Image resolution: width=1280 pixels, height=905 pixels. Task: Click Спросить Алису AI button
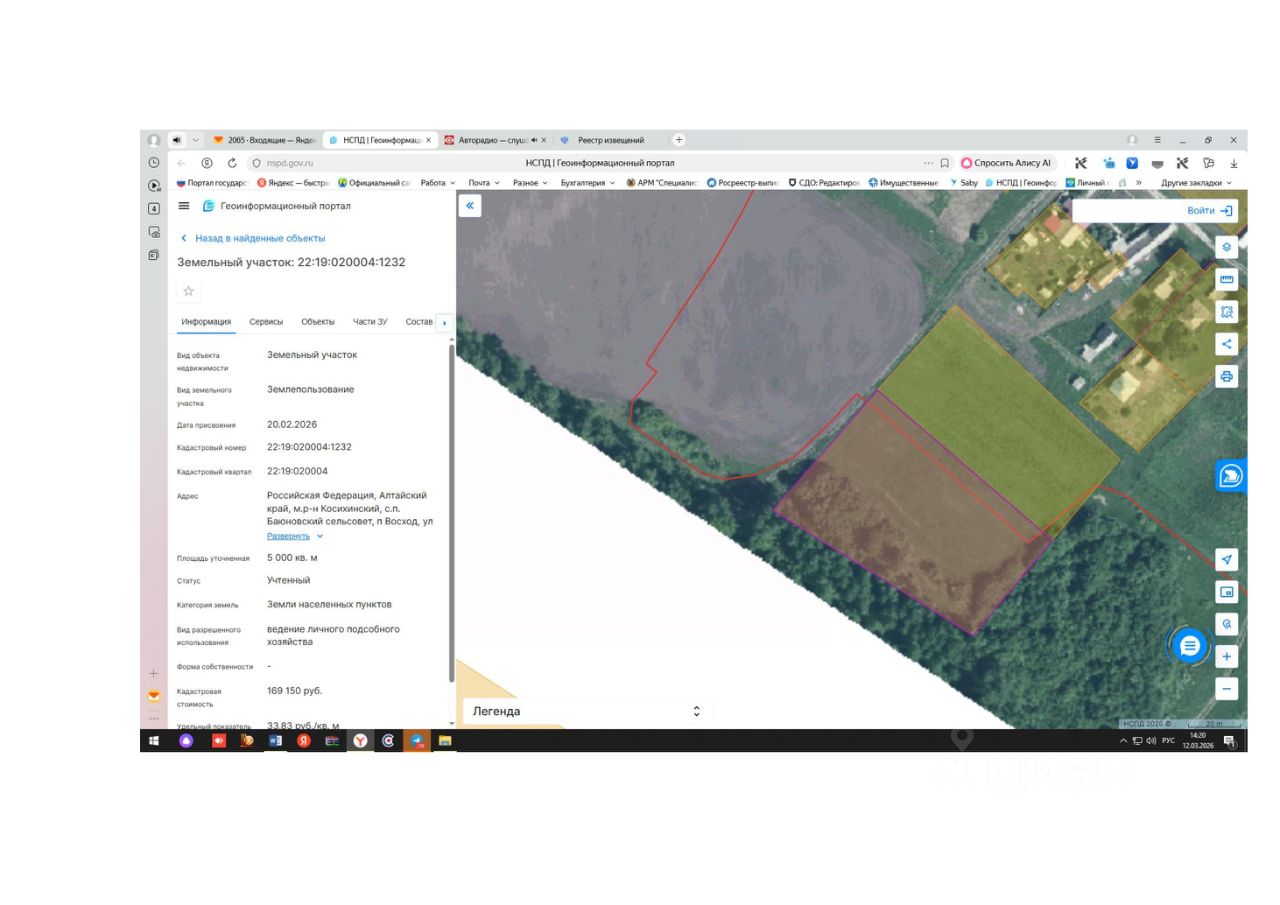1006,163
